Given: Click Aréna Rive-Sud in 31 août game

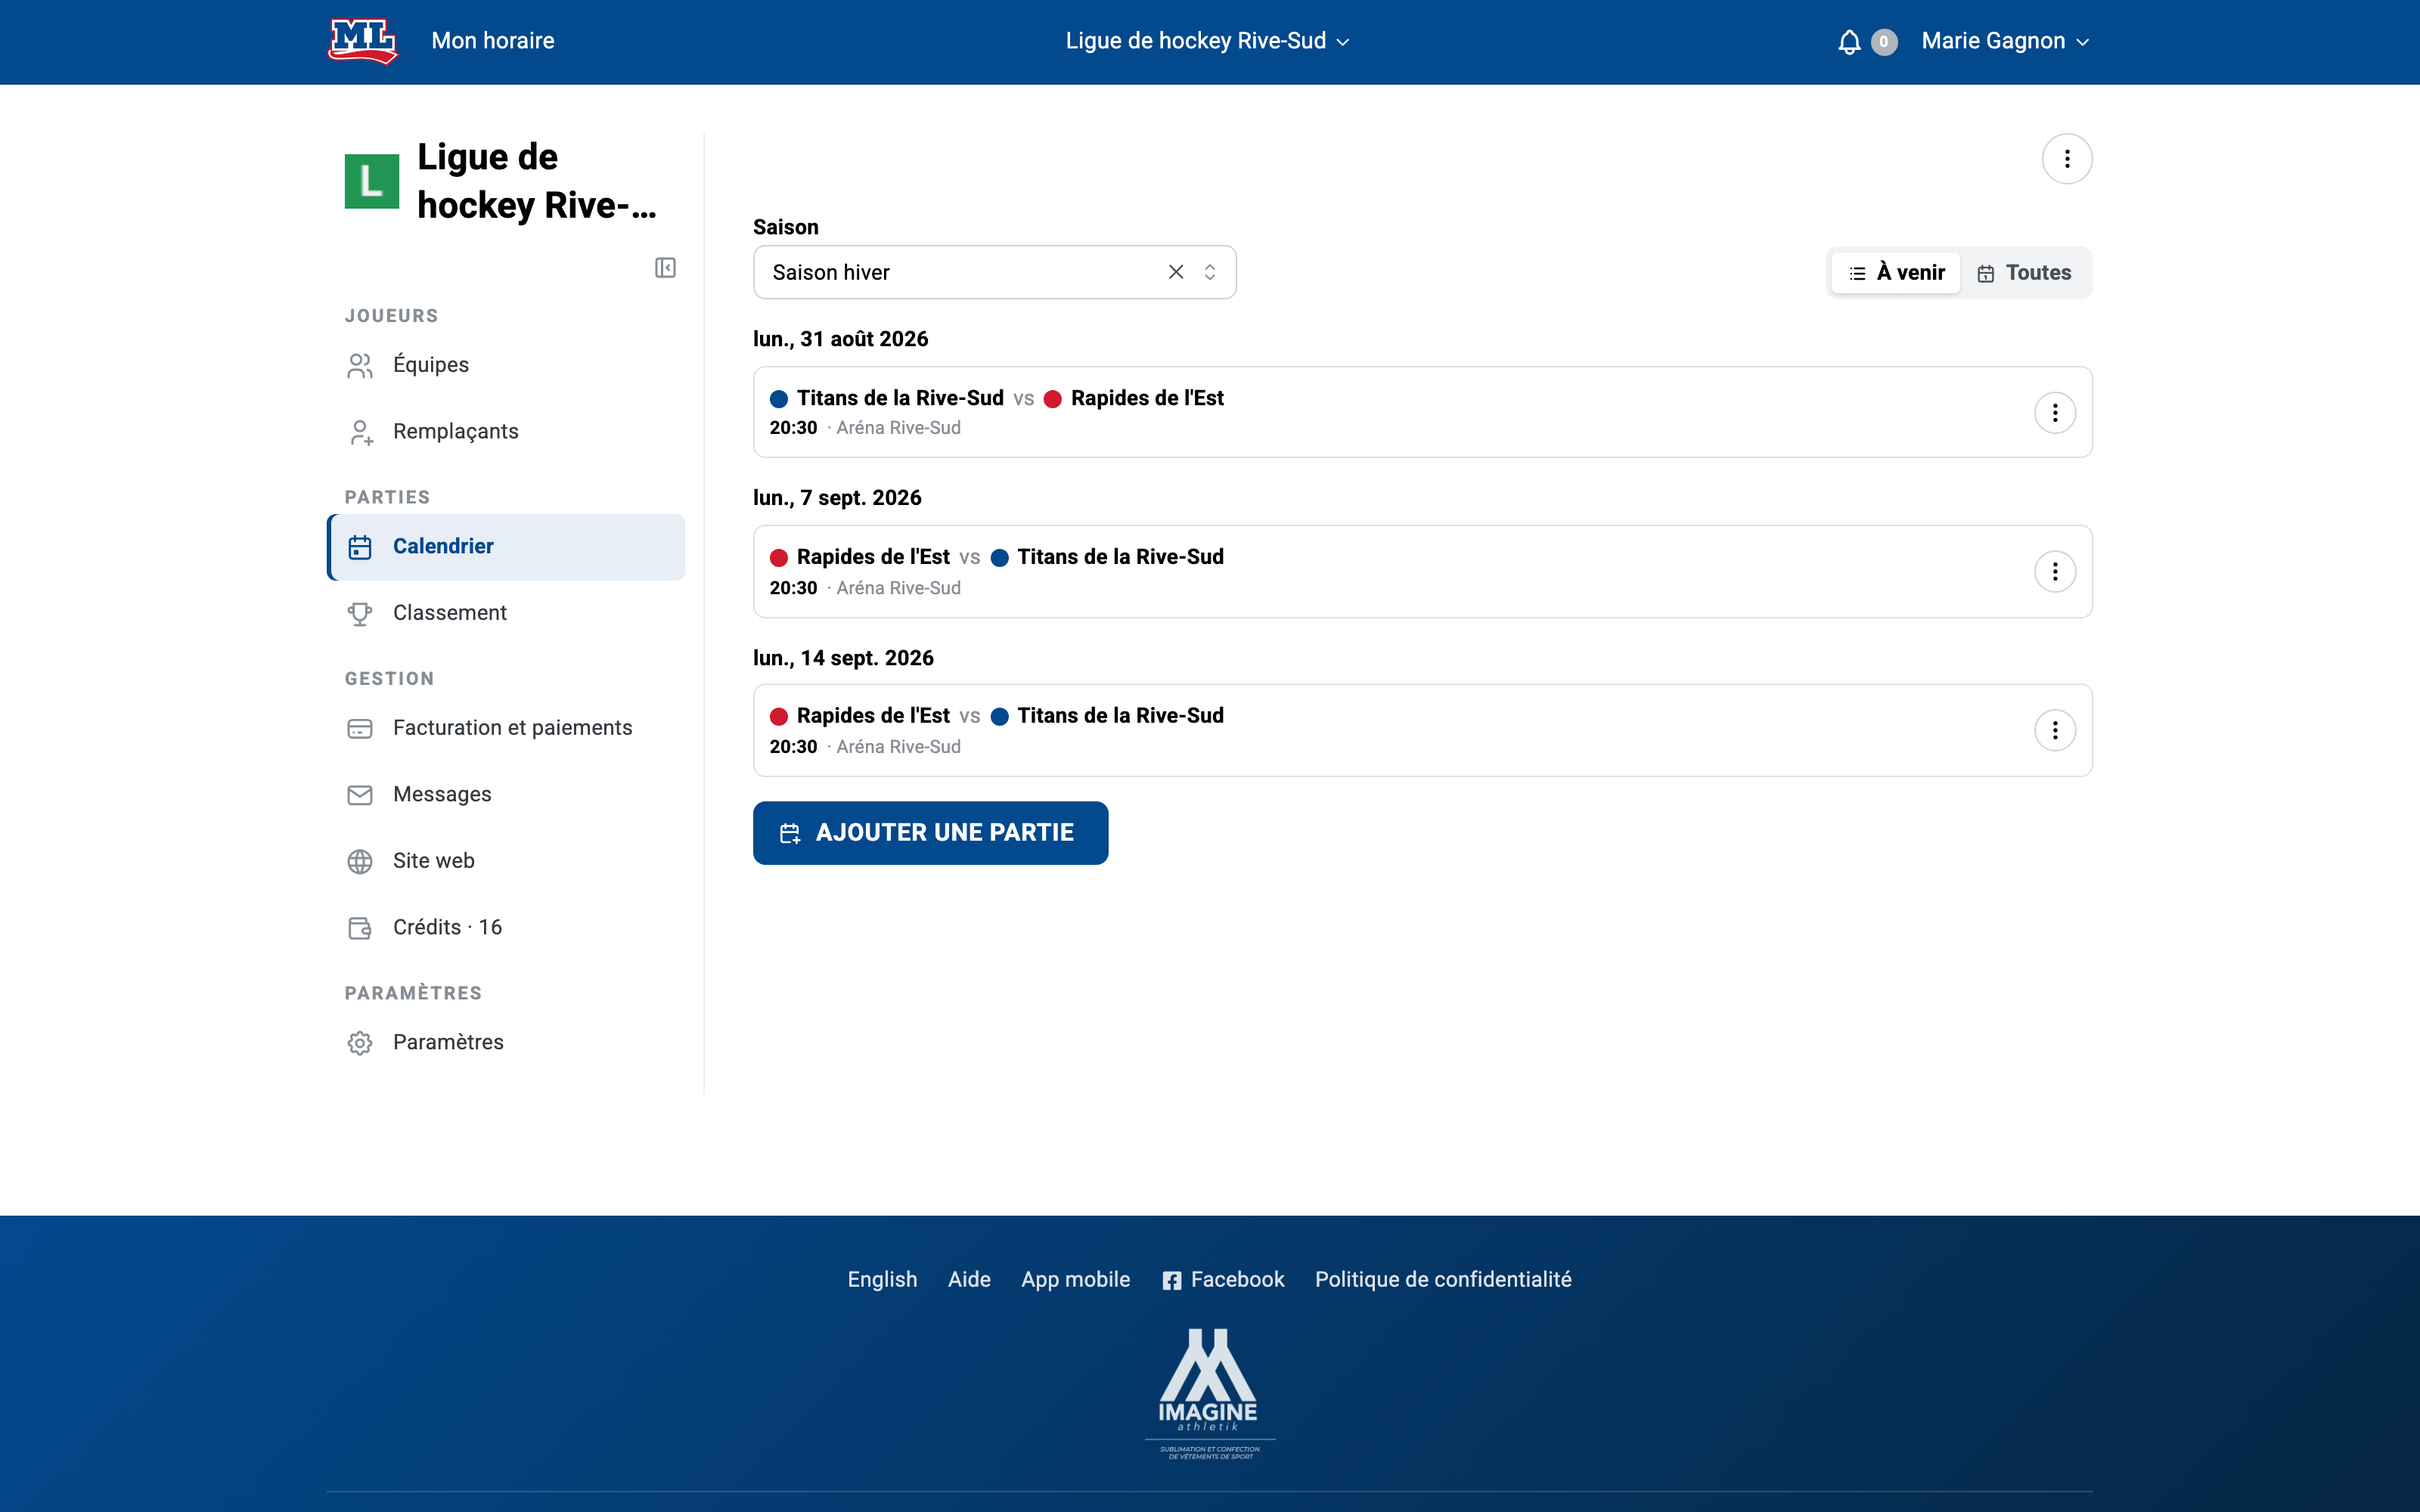Looking at the screenshot, I should pyautogui.click(x=898, y=428).
